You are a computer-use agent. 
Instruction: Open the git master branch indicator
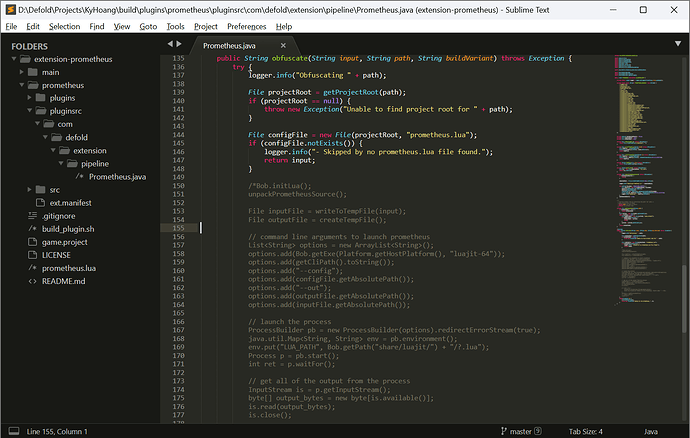coord(521,431)
